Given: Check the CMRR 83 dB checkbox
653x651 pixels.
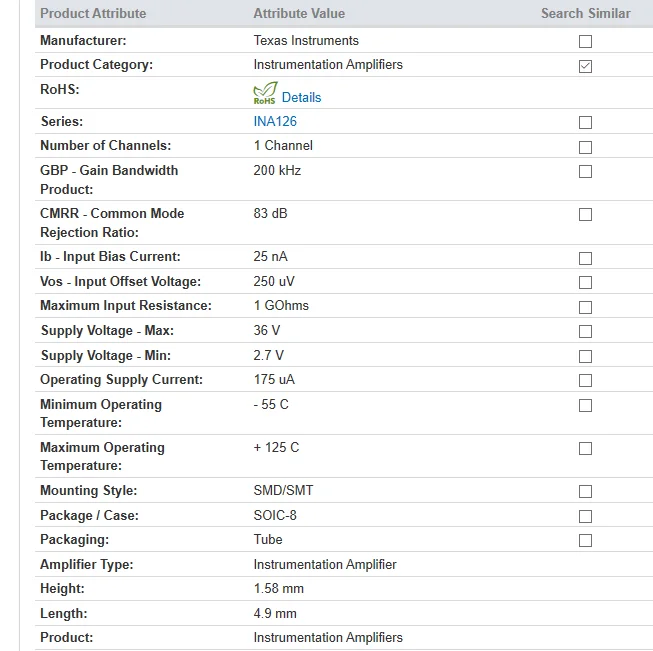Looking at the screenshot, I should click(585, 215).
